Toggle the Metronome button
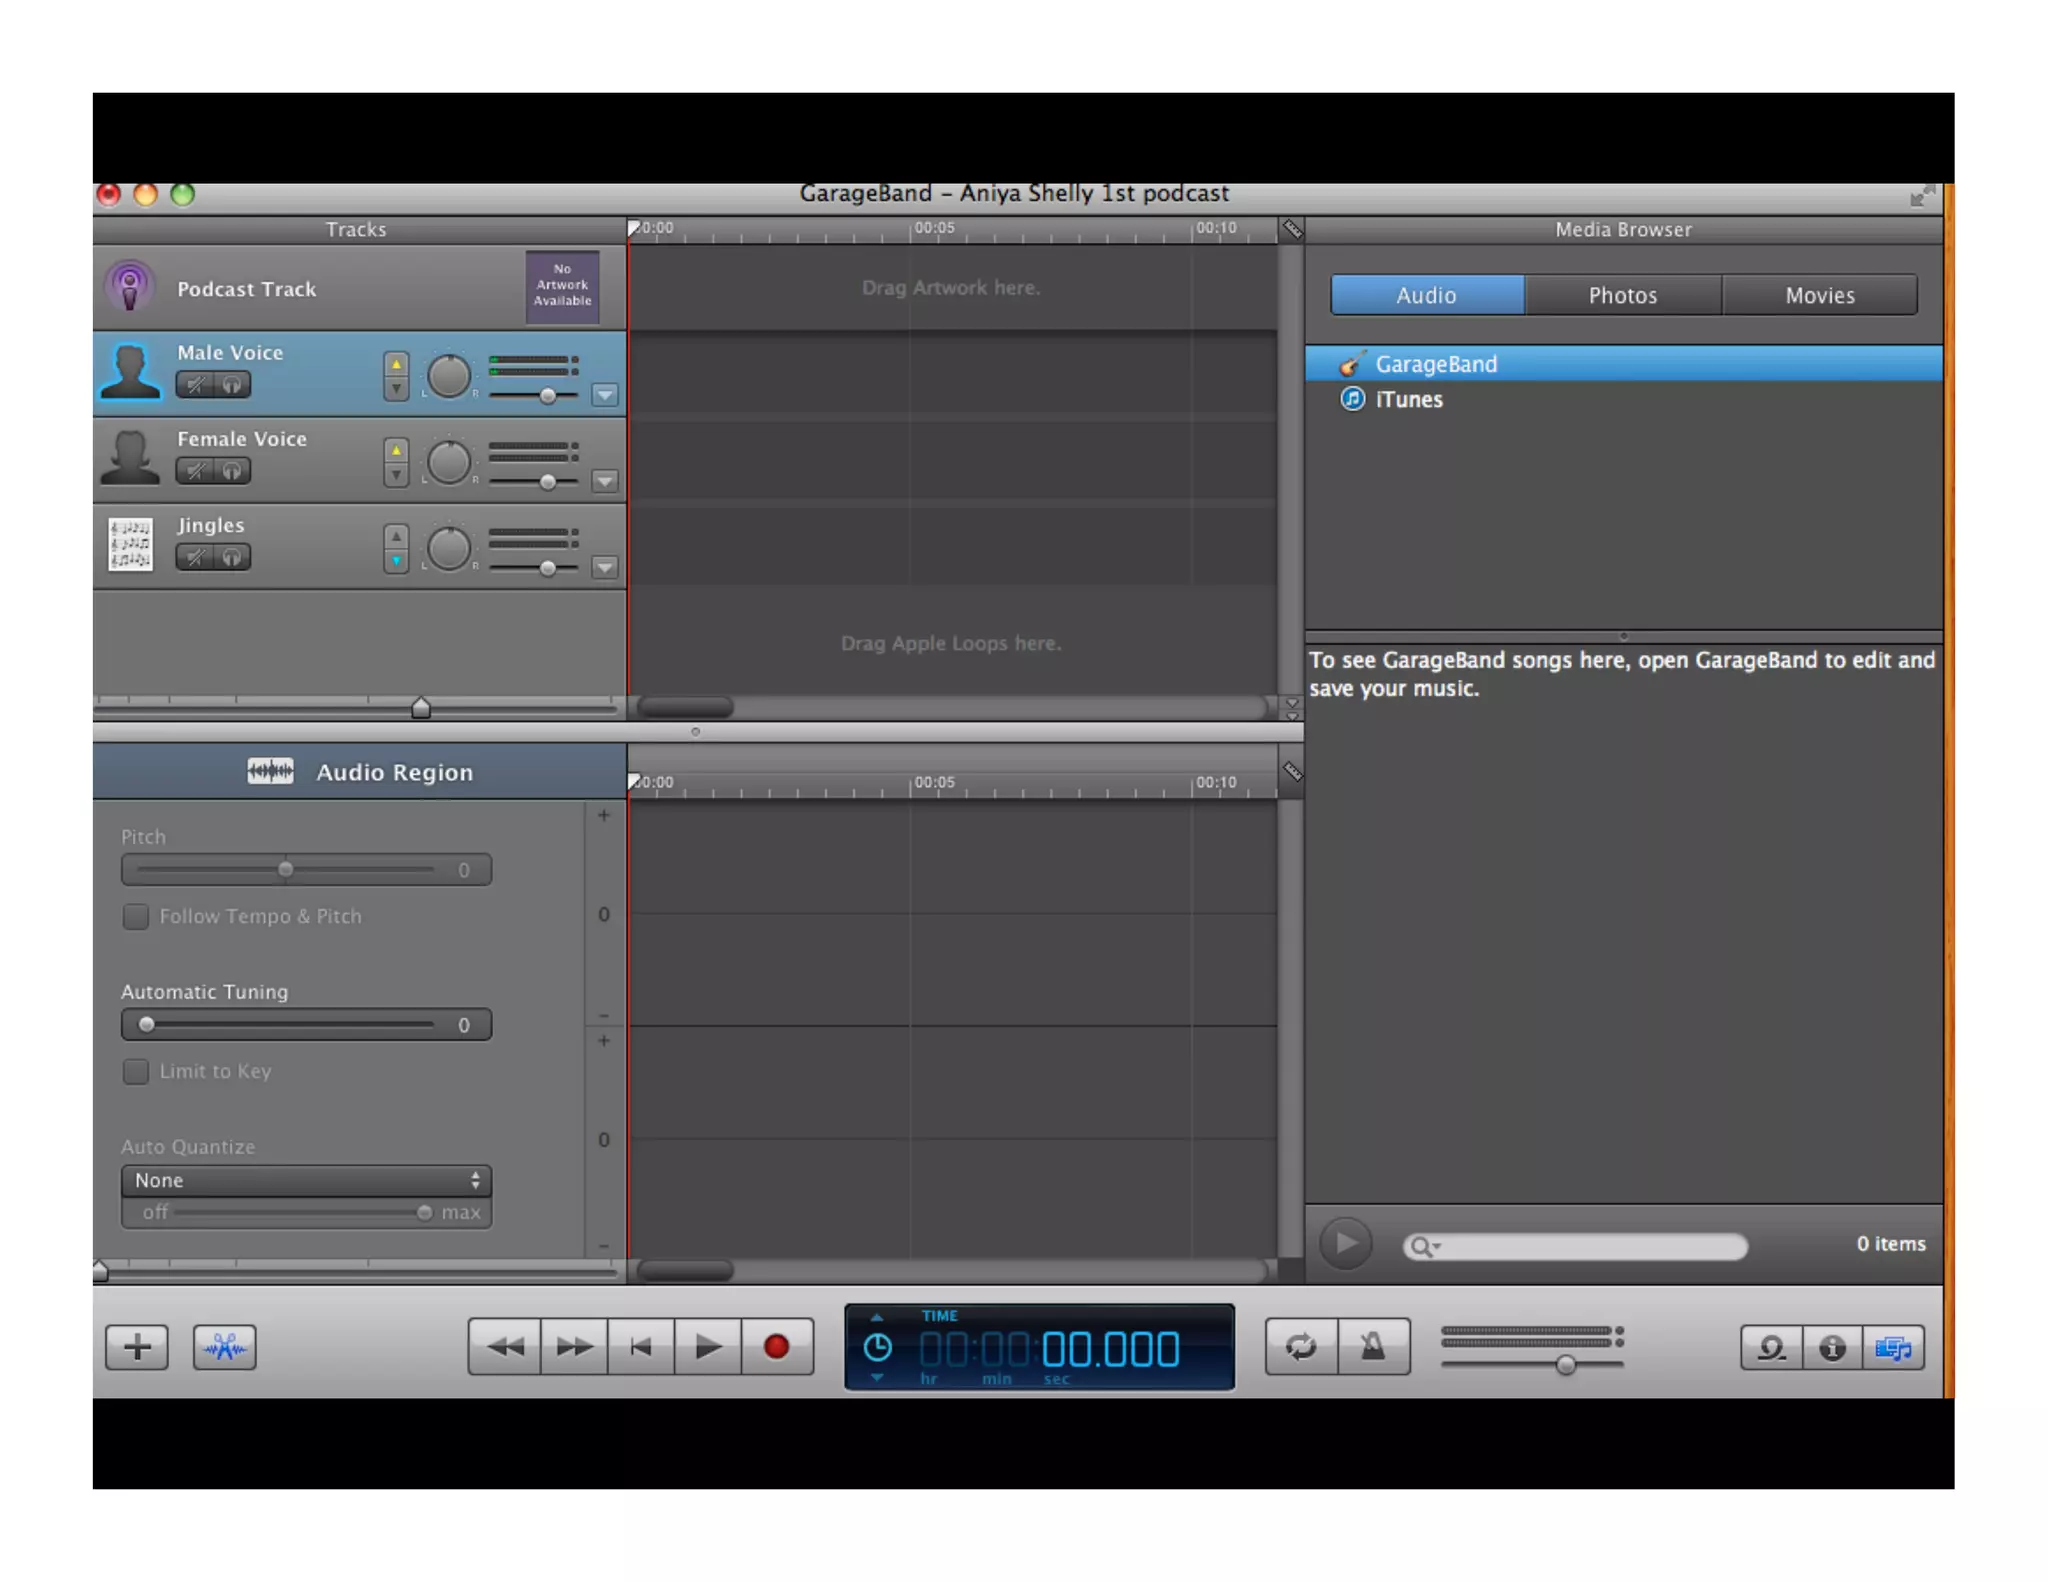2048x1582 pixels. coord(1373,1347)
